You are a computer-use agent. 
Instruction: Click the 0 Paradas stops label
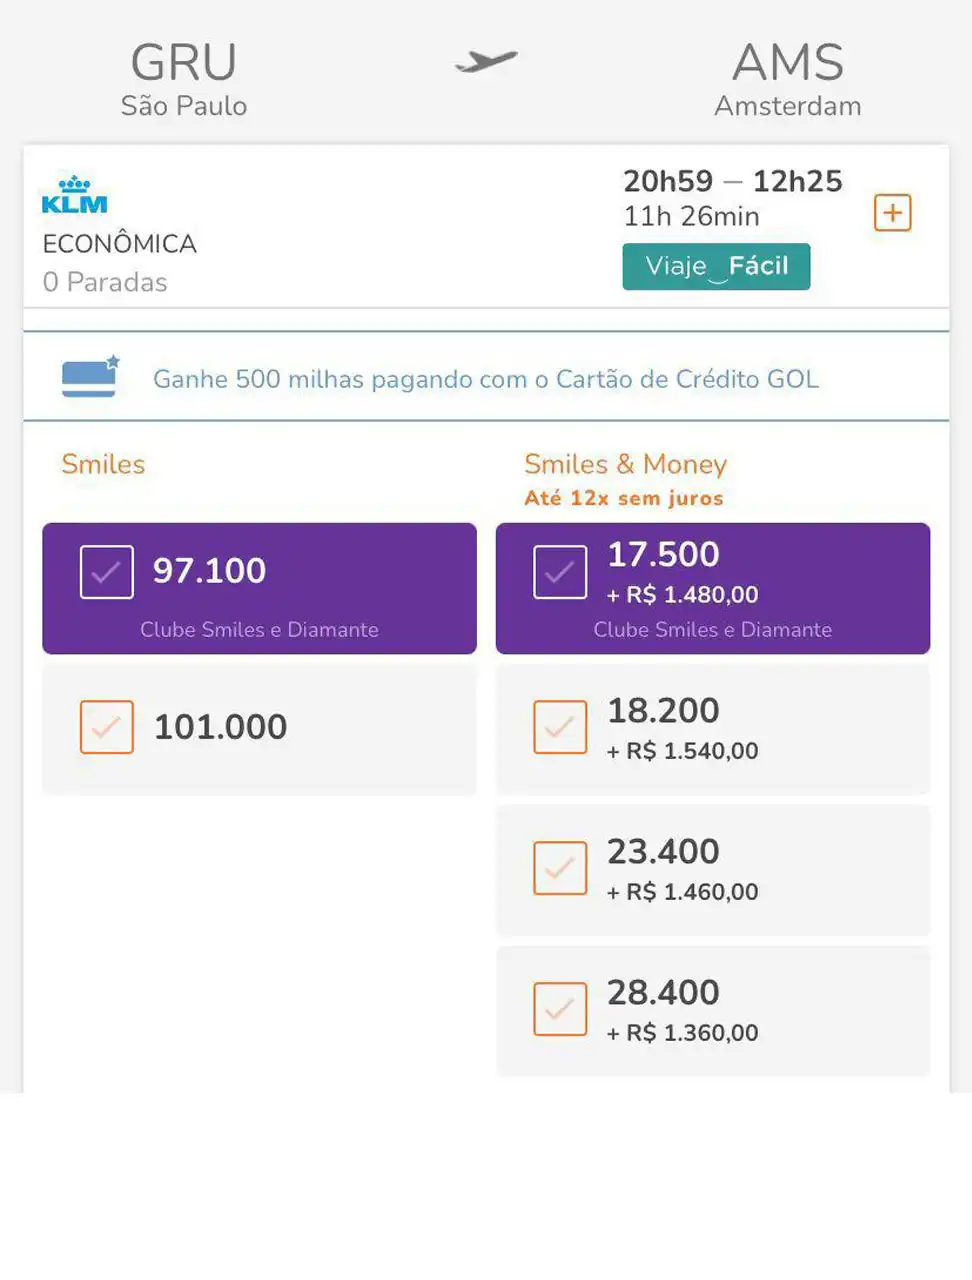click(105, 282)
